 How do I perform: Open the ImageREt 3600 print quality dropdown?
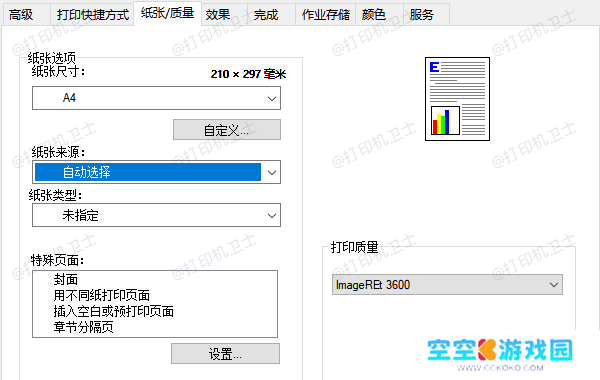coord(447,285)
